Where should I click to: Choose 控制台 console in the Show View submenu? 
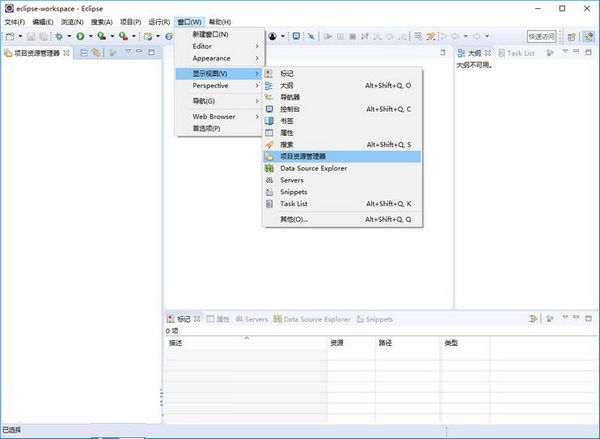pos(342,109)
